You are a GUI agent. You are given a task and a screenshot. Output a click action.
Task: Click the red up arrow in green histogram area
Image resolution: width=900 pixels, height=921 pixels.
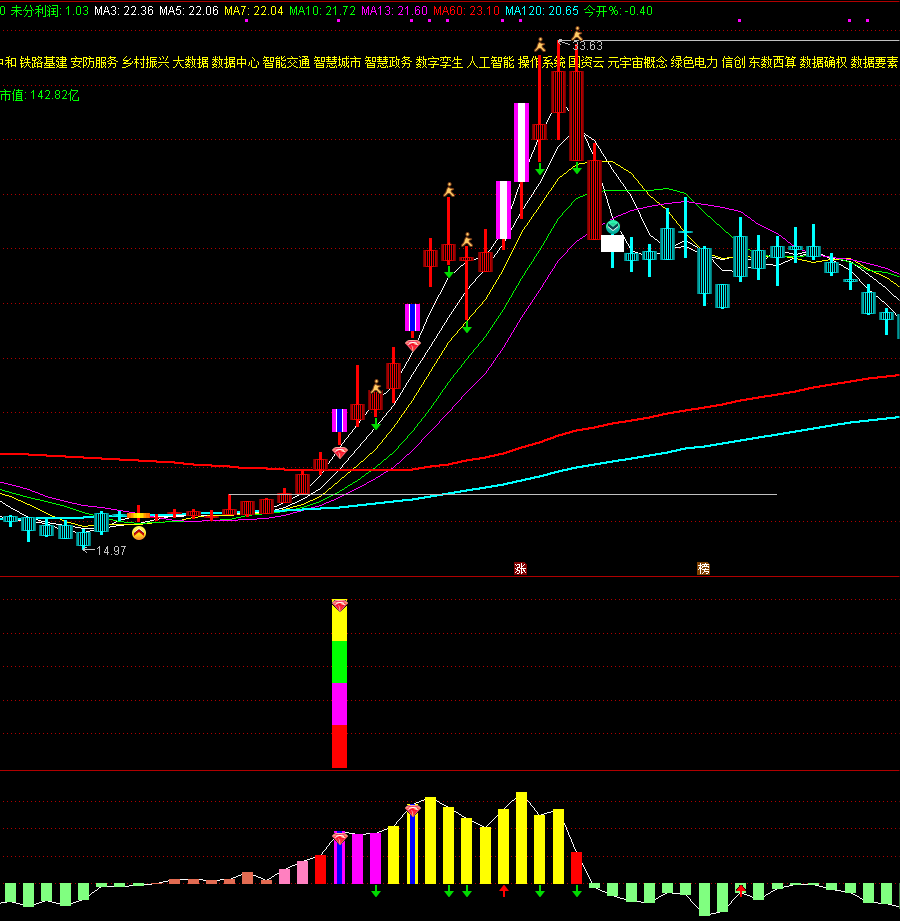coord(741,888)
